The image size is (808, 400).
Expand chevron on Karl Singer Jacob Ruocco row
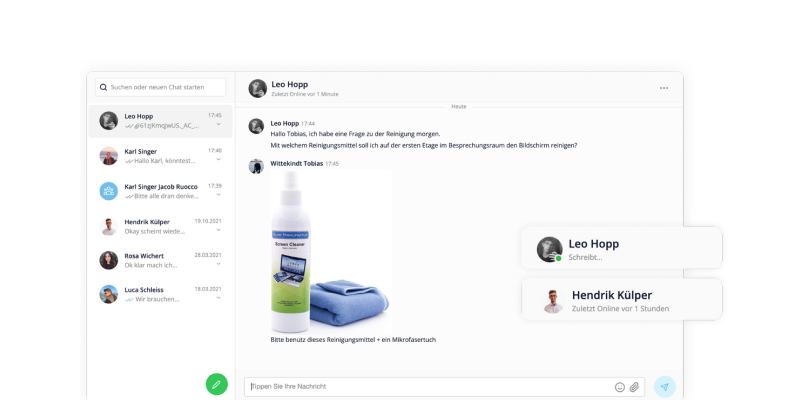tap(218, 194)
